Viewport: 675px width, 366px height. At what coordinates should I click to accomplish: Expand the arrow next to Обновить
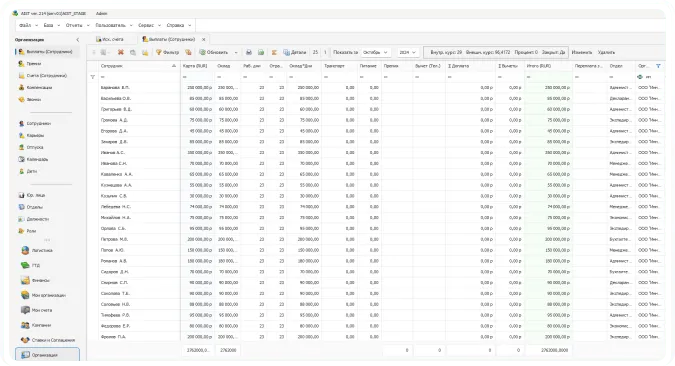coord(236,53)
